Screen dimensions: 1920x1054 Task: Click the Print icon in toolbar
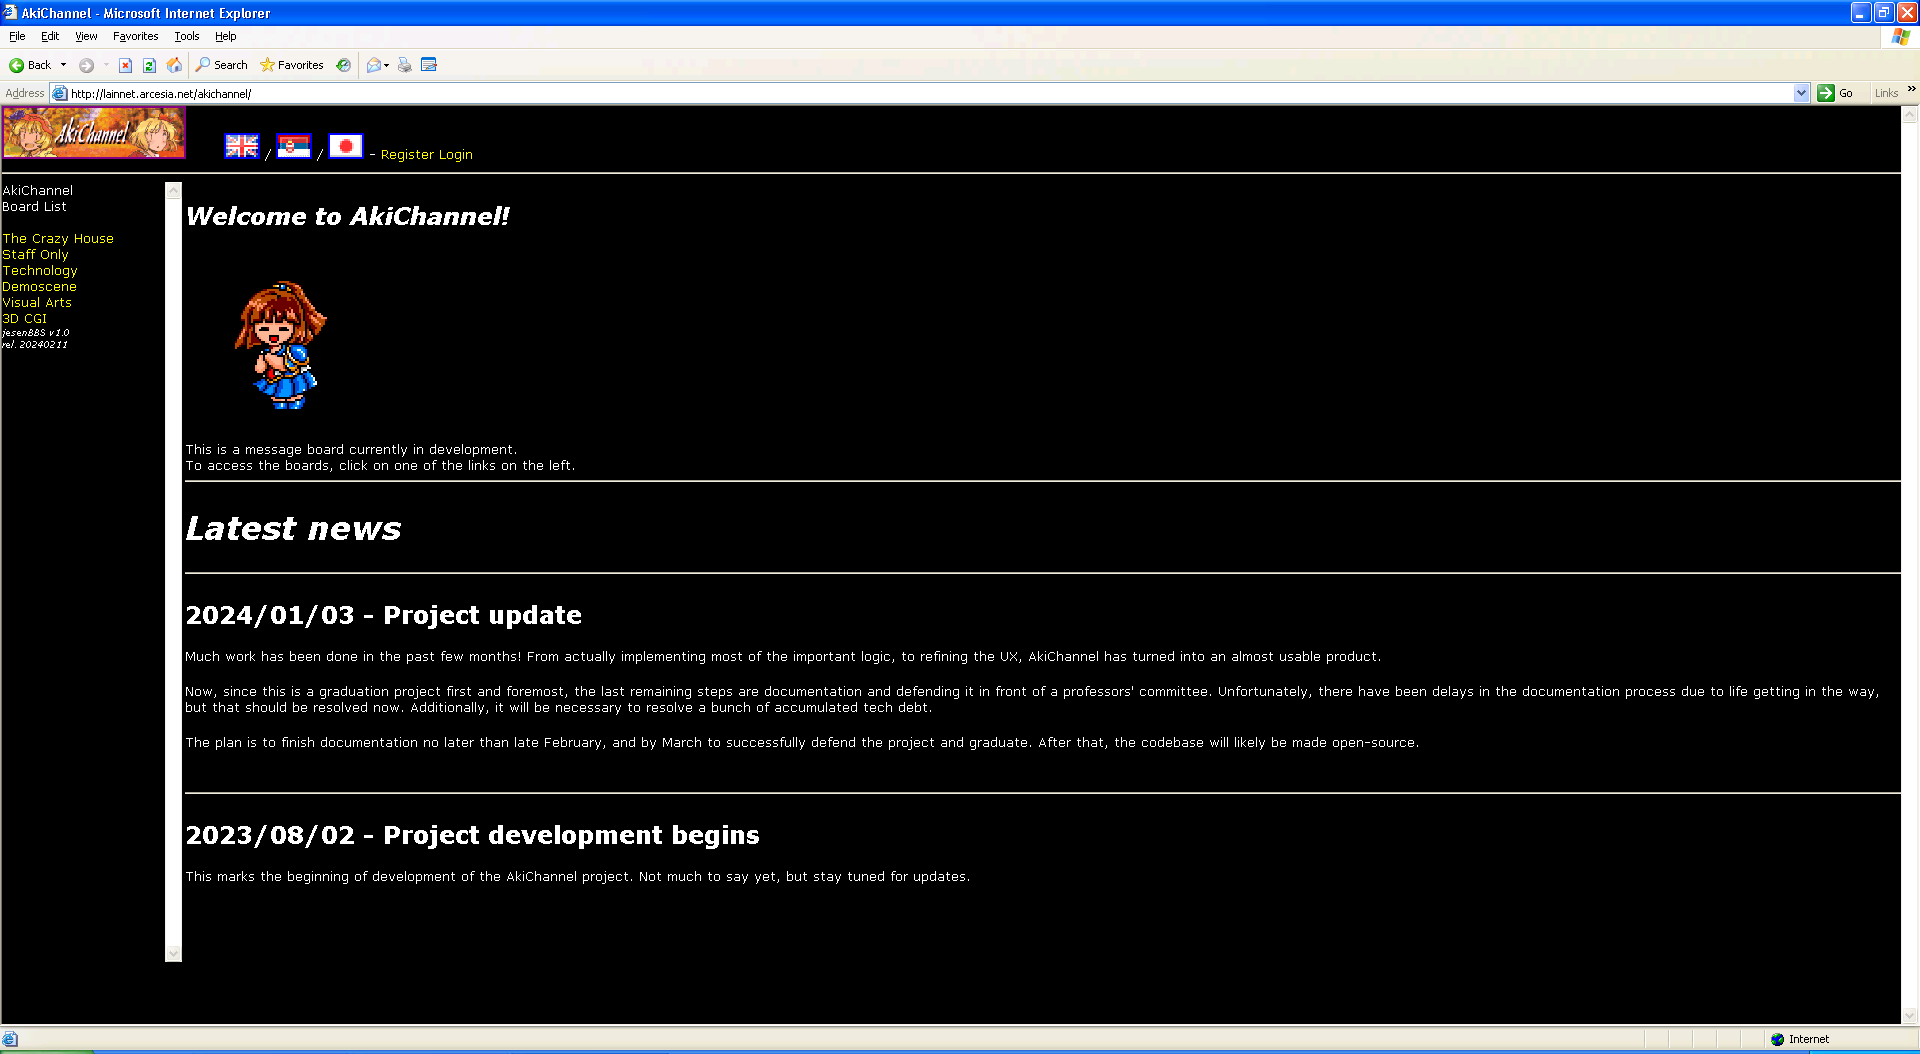pyautogui.click(x=404, y=65)
